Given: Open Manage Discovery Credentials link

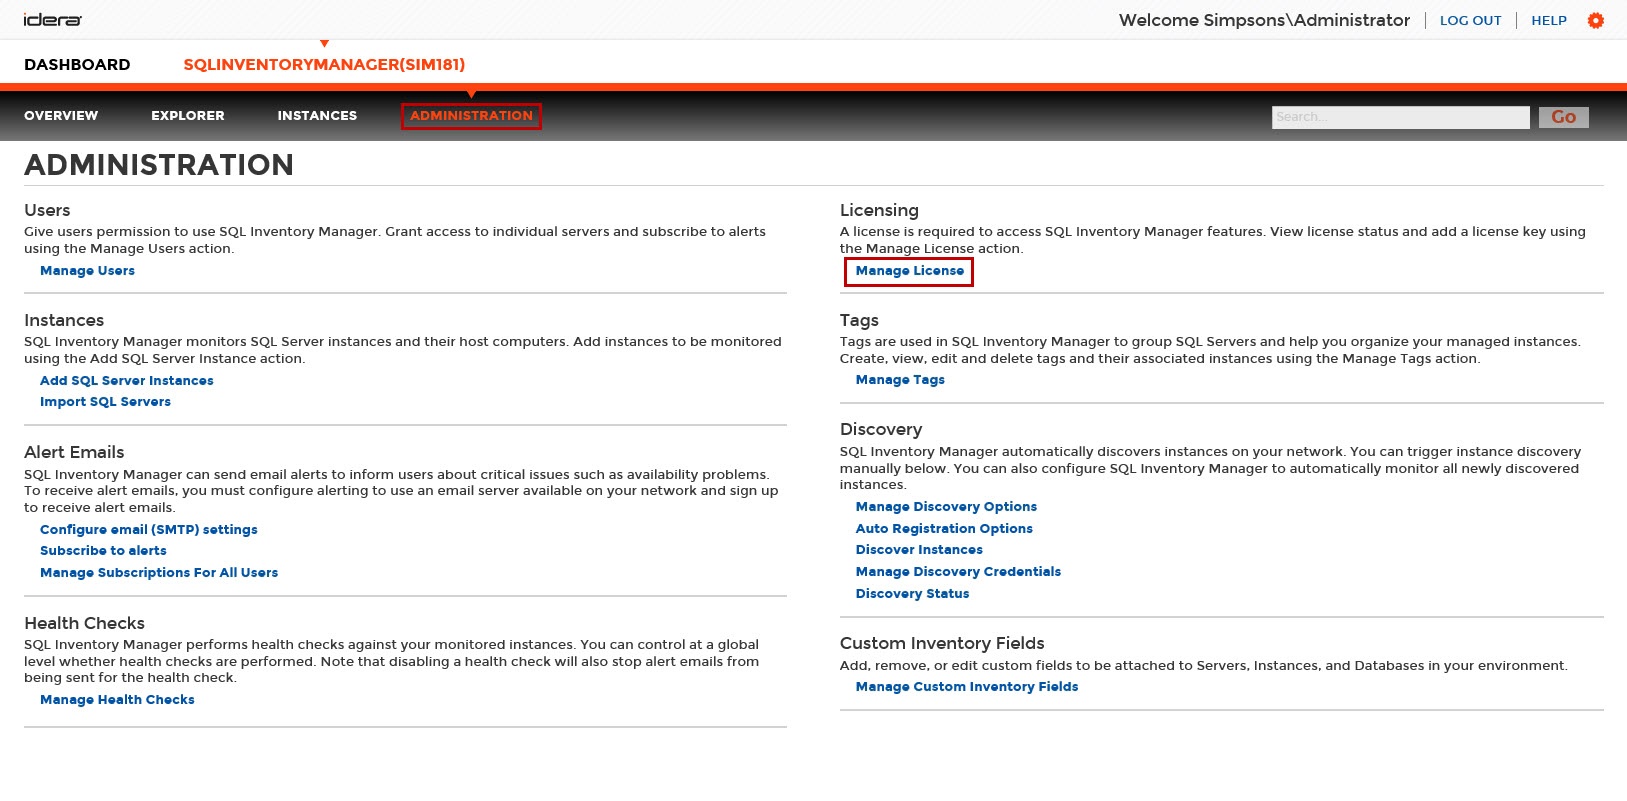Looking at the screenshot, I should point(958,572).
